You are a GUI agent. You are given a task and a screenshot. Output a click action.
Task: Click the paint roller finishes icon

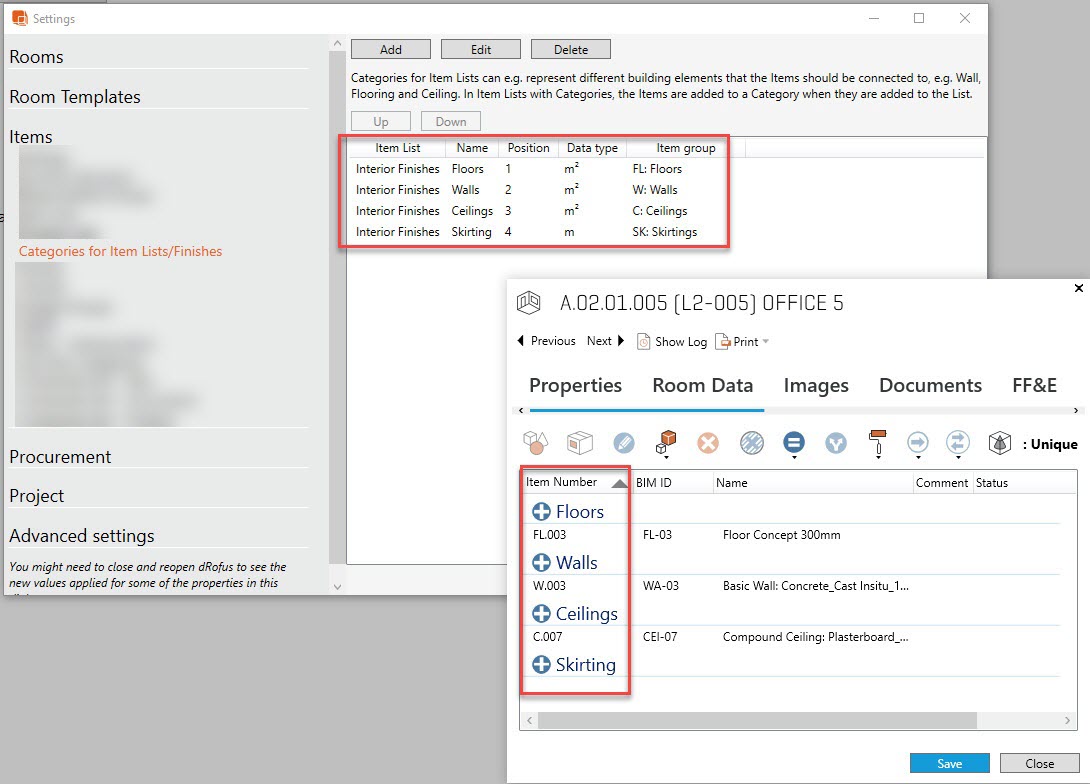click(877, 443)
